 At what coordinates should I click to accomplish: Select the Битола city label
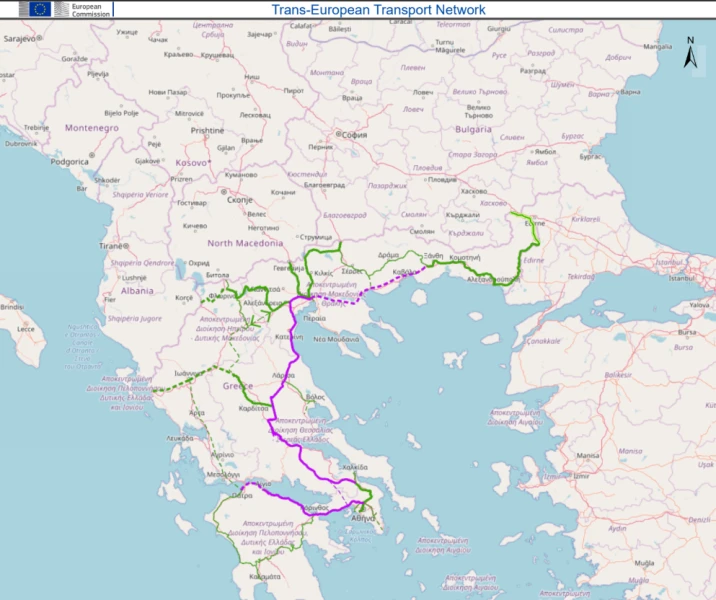[x=217, y=275]
